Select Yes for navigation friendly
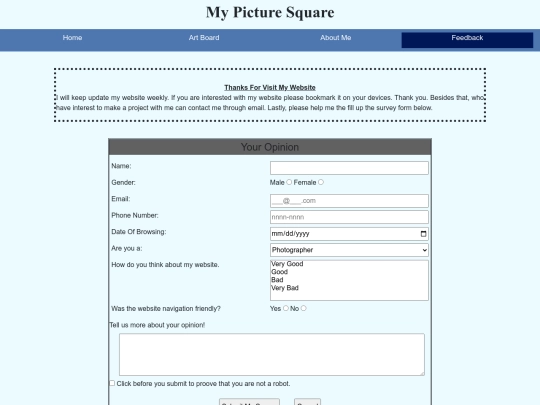Image resolution: width=540 pixels, height=405 pixels. pyautogui.click(x=286, y=308)
